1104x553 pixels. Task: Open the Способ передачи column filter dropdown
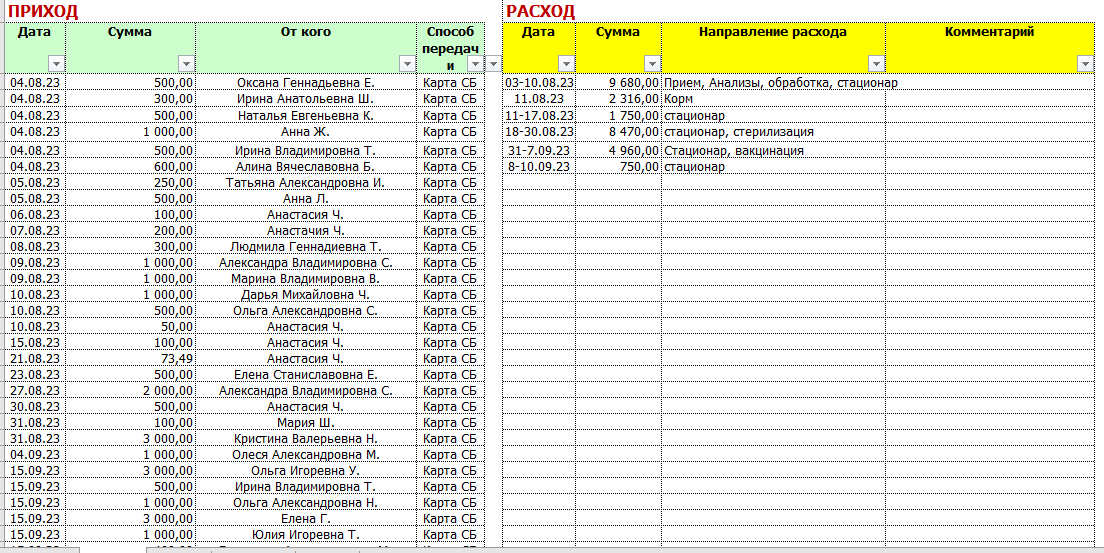coord(476,63)
